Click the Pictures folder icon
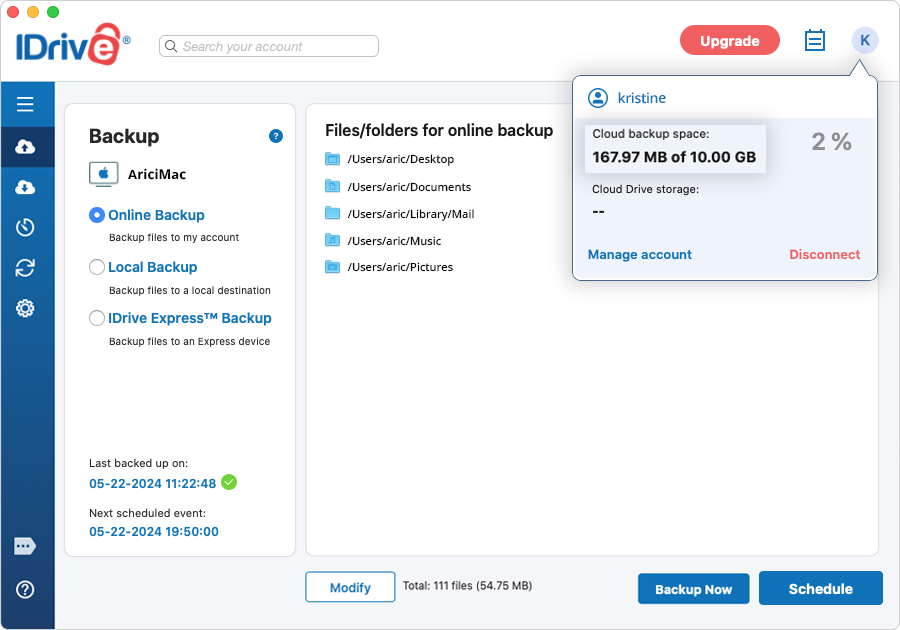This screenshot has width=900, height=630. click(x=332, y=267)
